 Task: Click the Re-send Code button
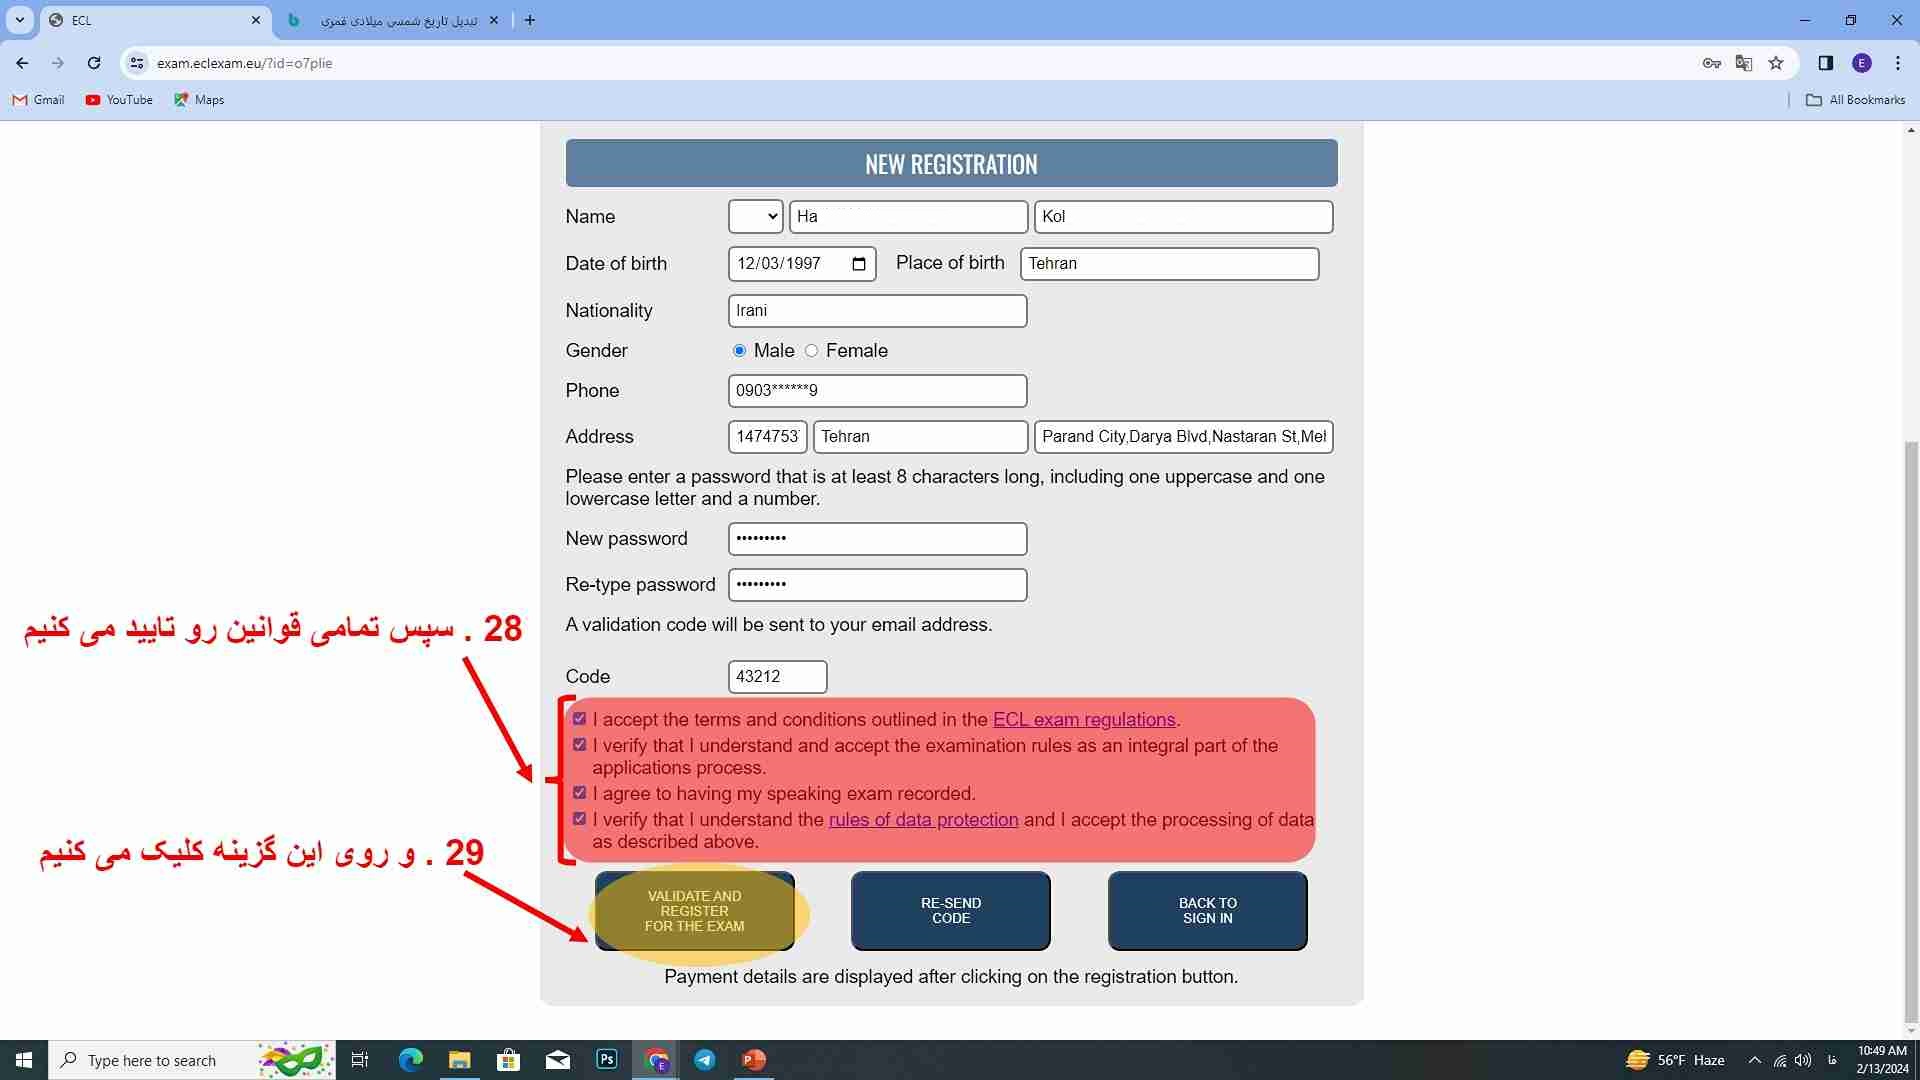pos(950,911)
